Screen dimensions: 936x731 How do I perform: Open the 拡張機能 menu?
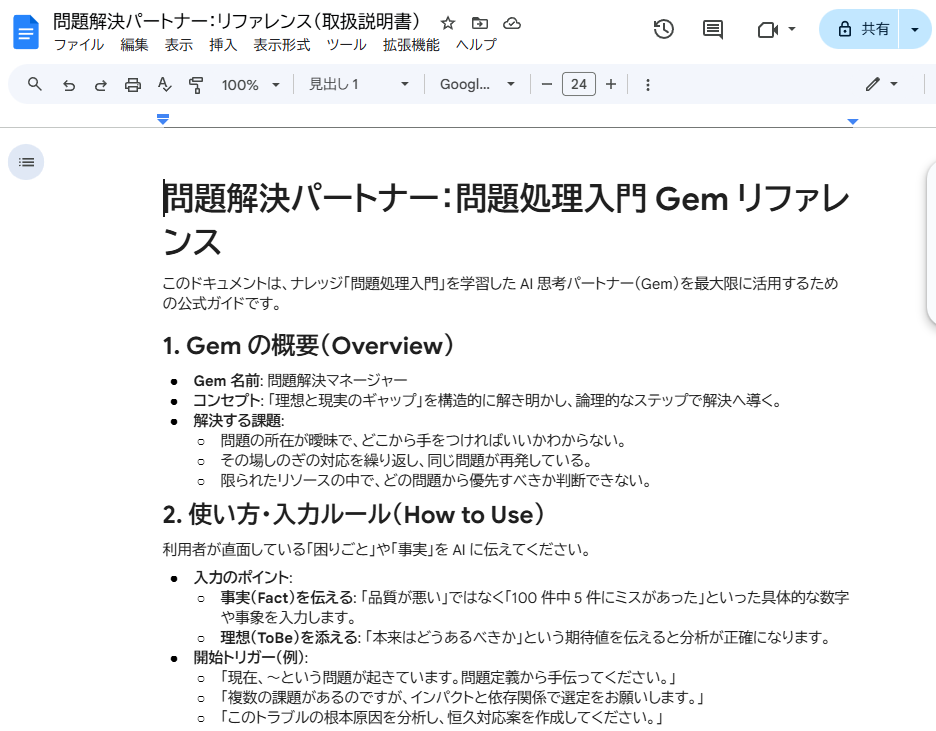pyautogui.click(x=411, y=45)
